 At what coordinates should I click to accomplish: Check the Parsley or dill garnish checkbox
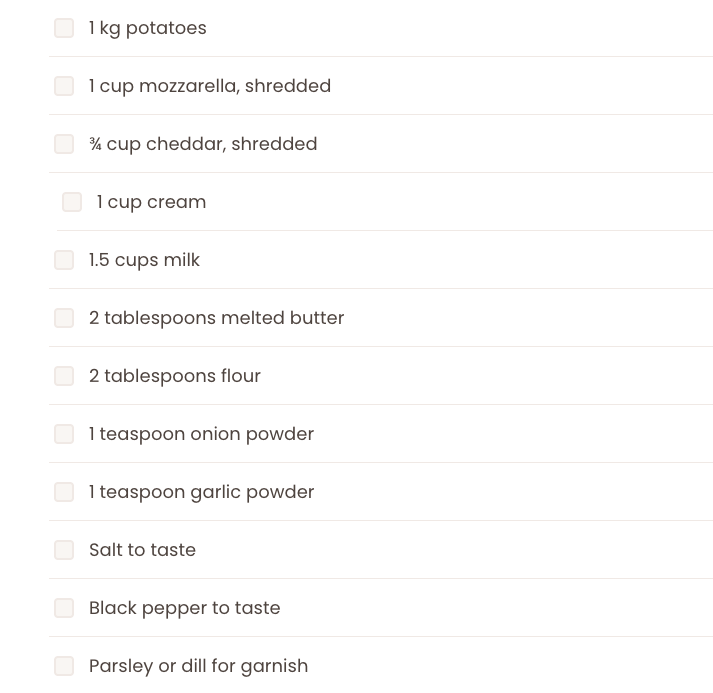point(64,666)
